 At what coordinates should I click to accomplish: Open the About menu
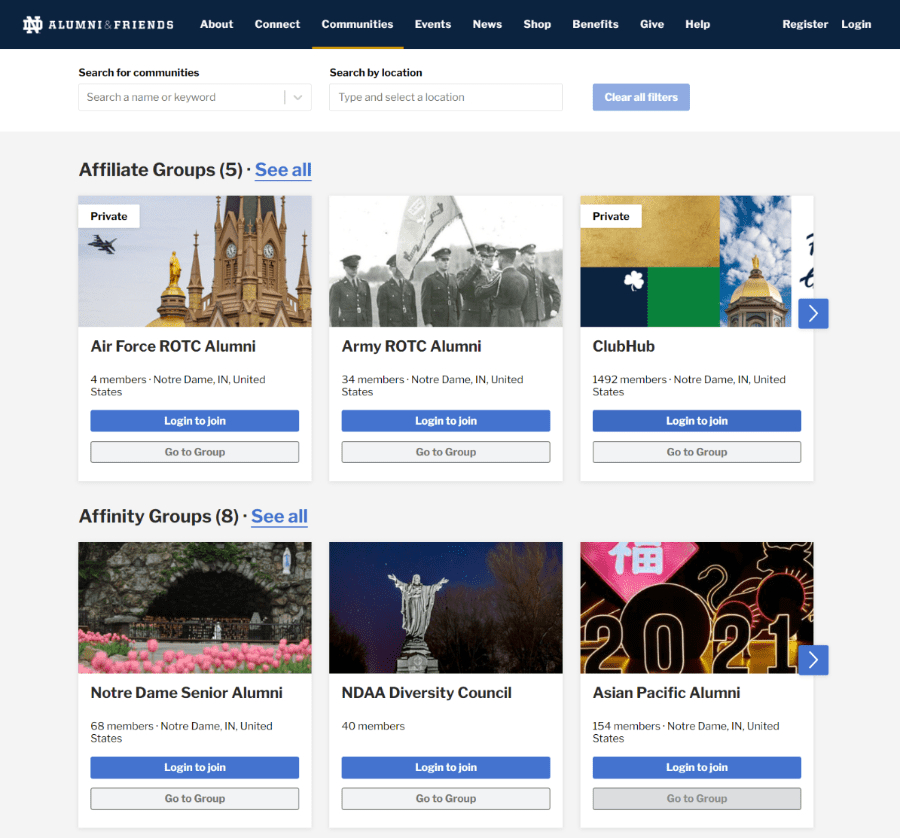click(x=216, y=24)
